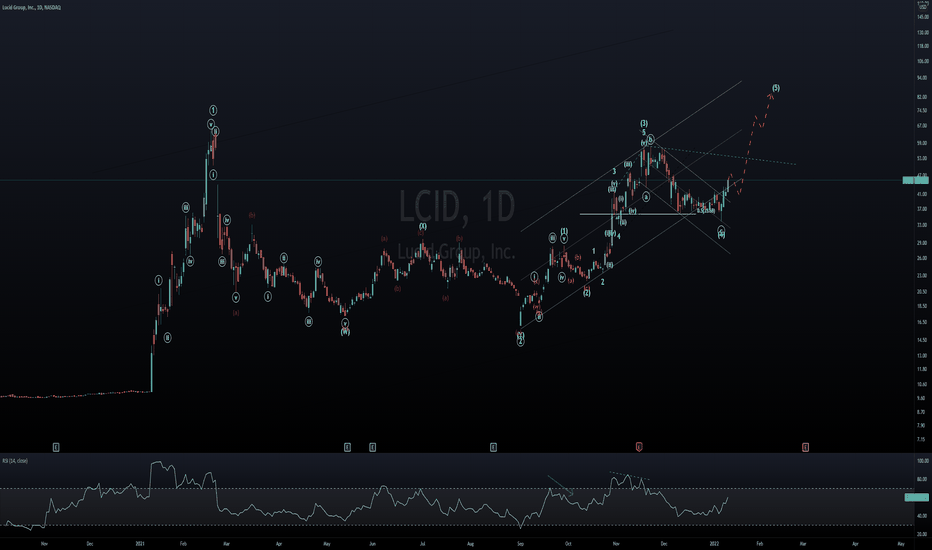Click the 145.00 price axis label
Screen dimensions: 932x550
pos(922,17)
